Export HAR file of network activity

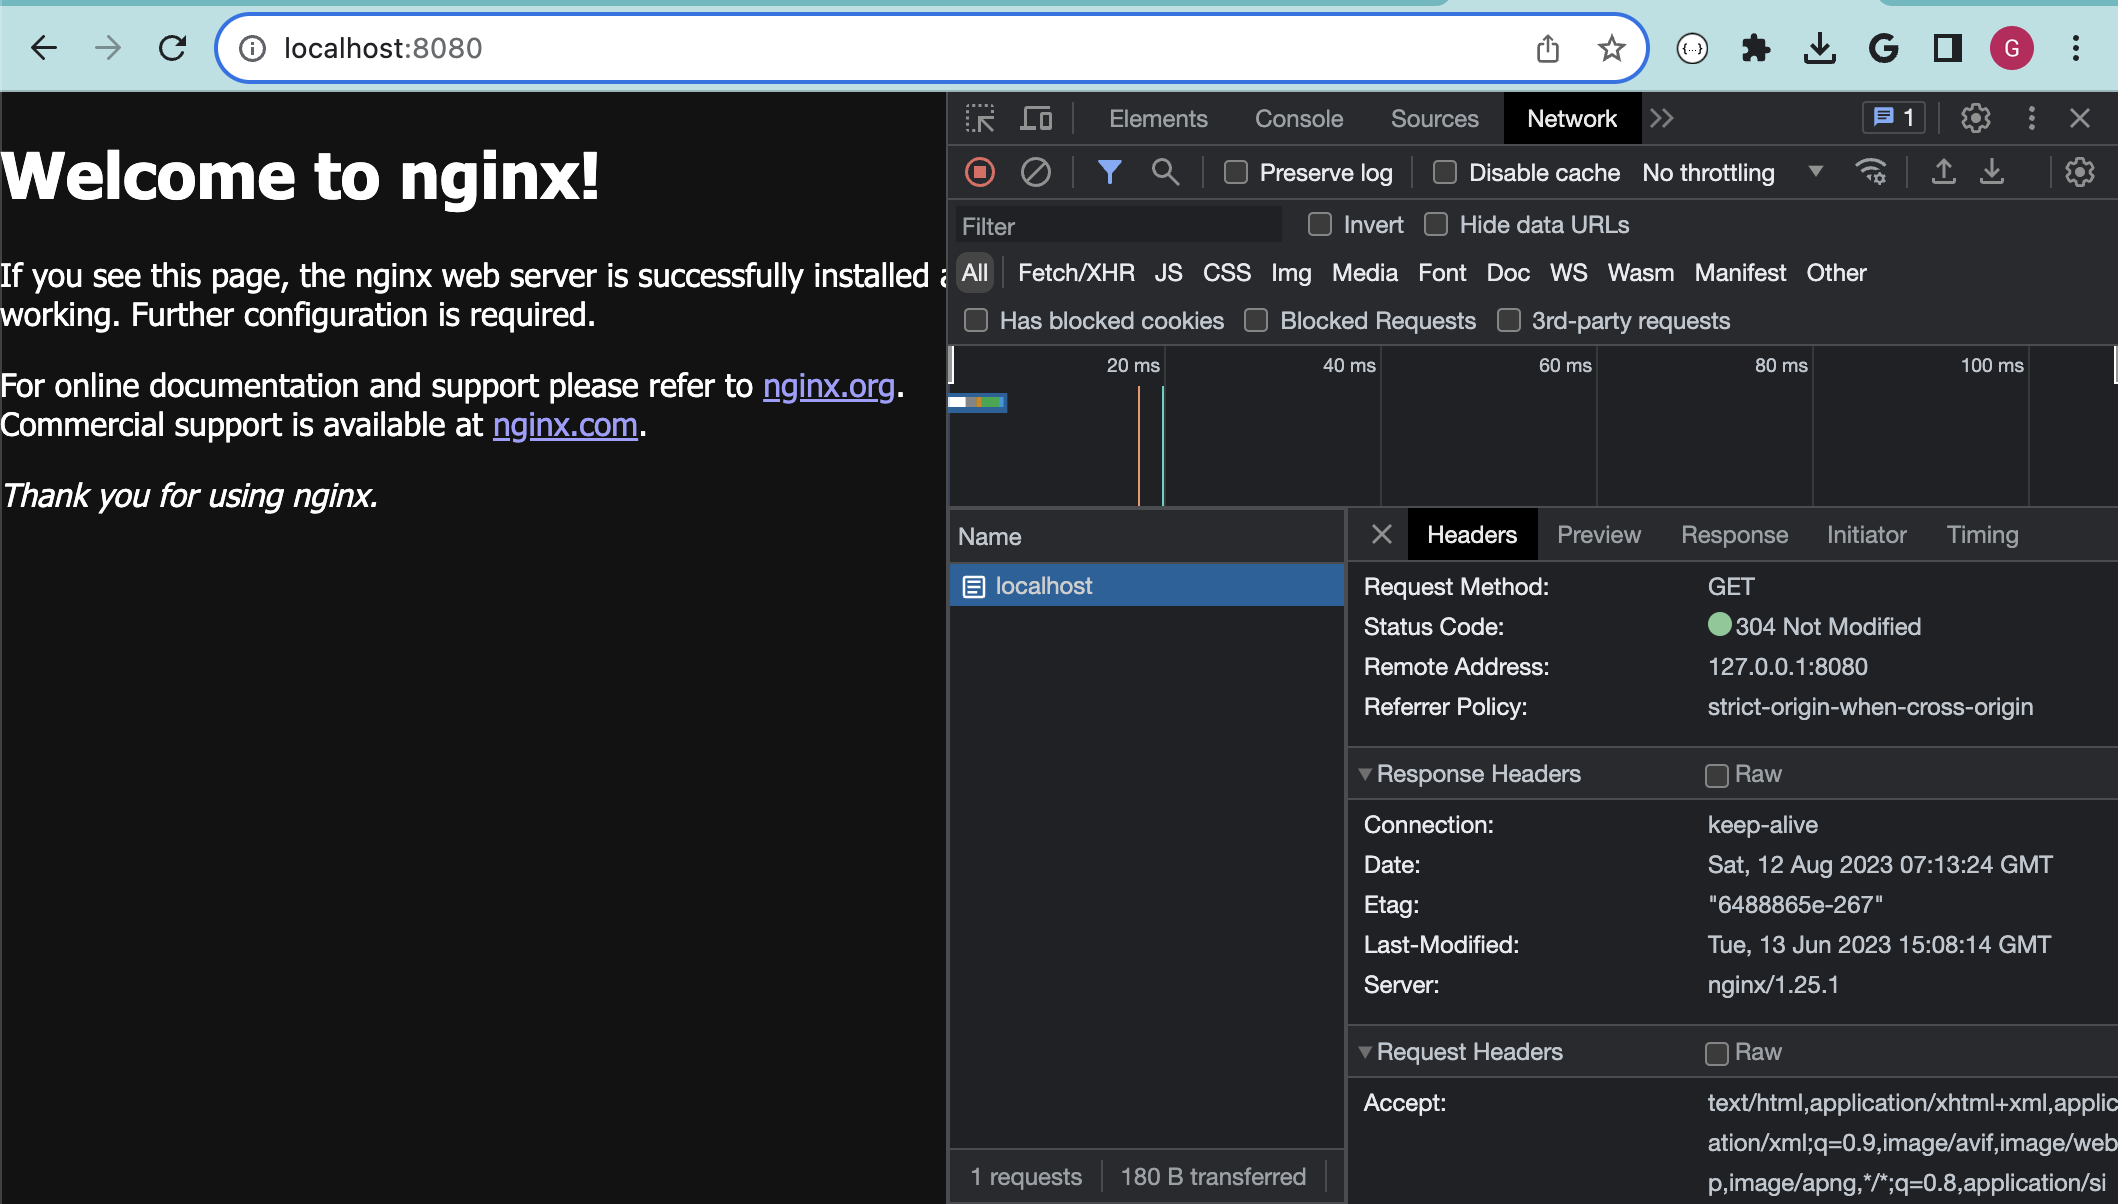(x=1991, y=172)
